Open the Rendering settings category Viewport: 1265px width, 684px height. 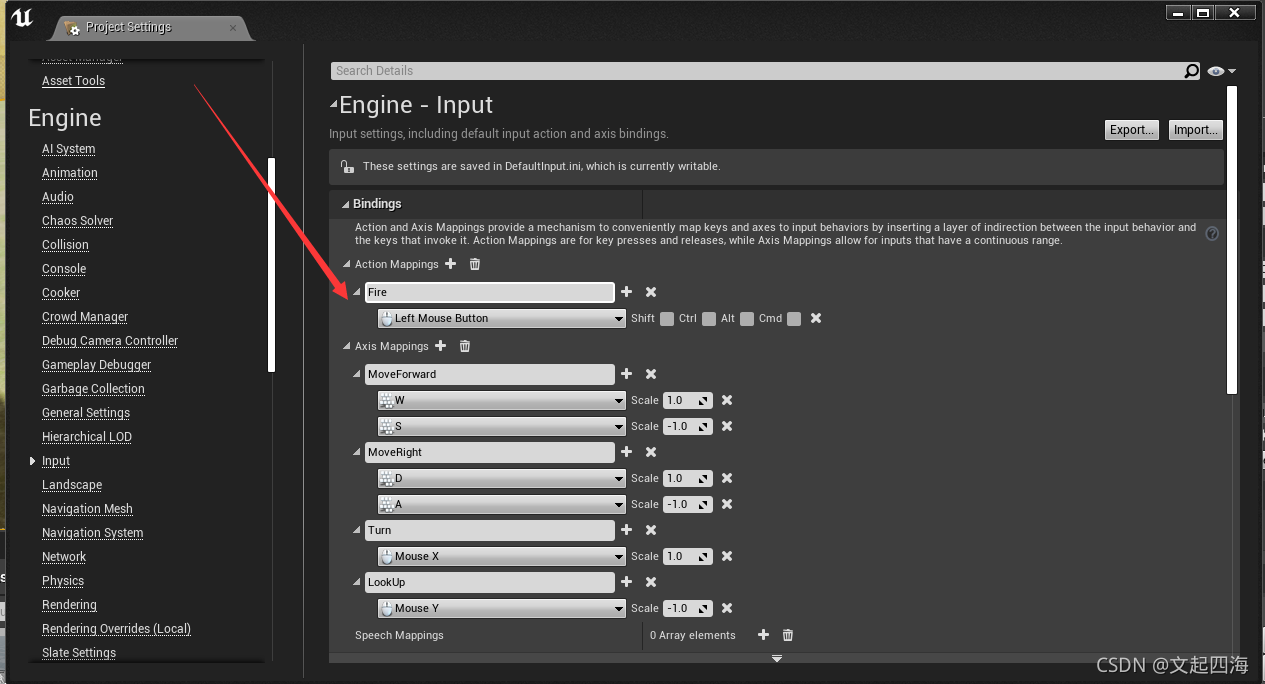(x=69, y=605)
